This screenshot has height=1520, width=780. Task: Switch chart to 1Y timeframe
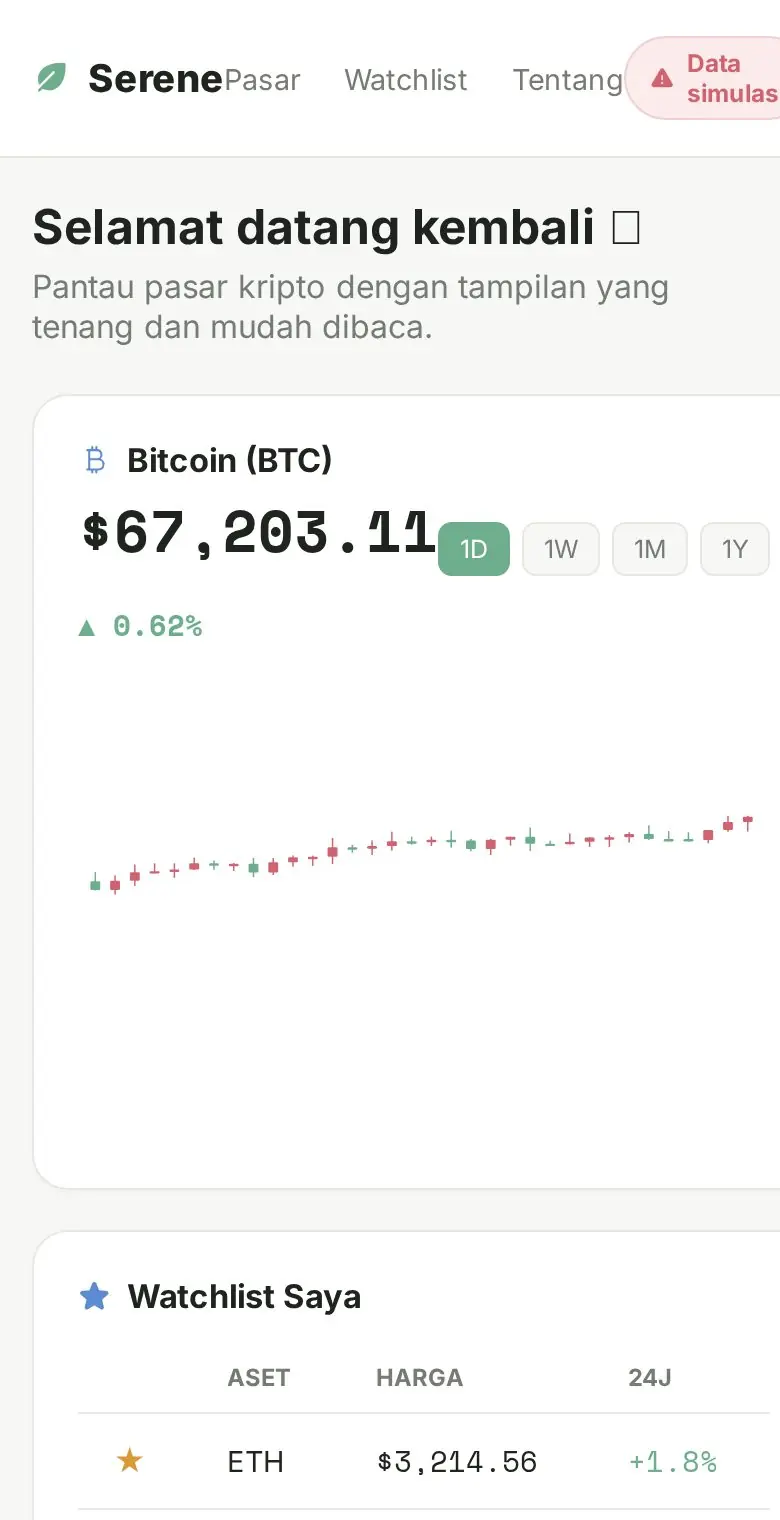[x=735, y=549]
